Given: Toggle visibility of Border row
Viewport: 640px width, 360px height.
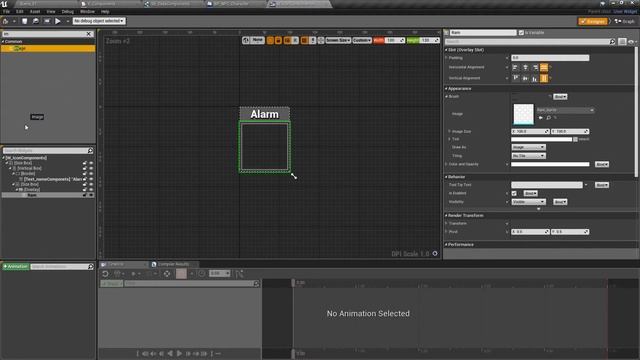Looking at the screenshot, I should 91,173.
